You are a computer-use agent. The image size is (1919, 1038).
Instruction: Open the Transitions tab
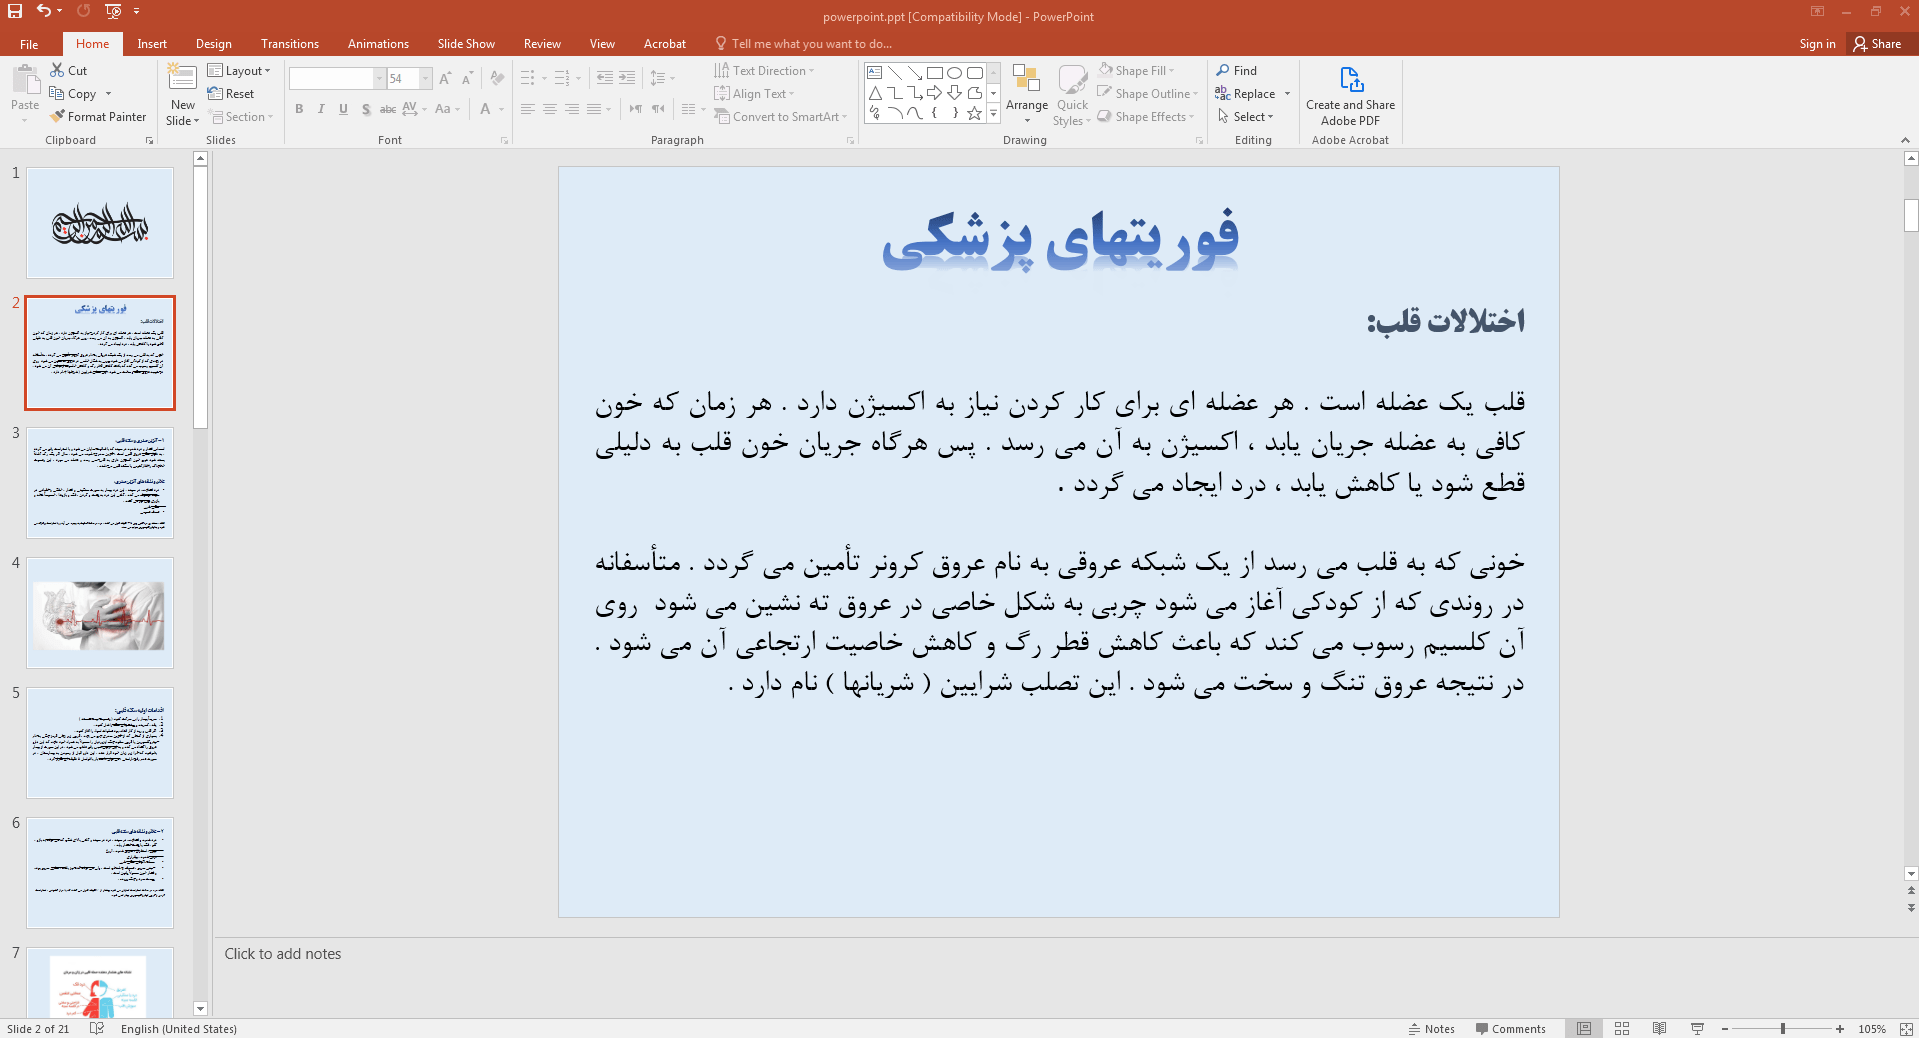(290, 44)
